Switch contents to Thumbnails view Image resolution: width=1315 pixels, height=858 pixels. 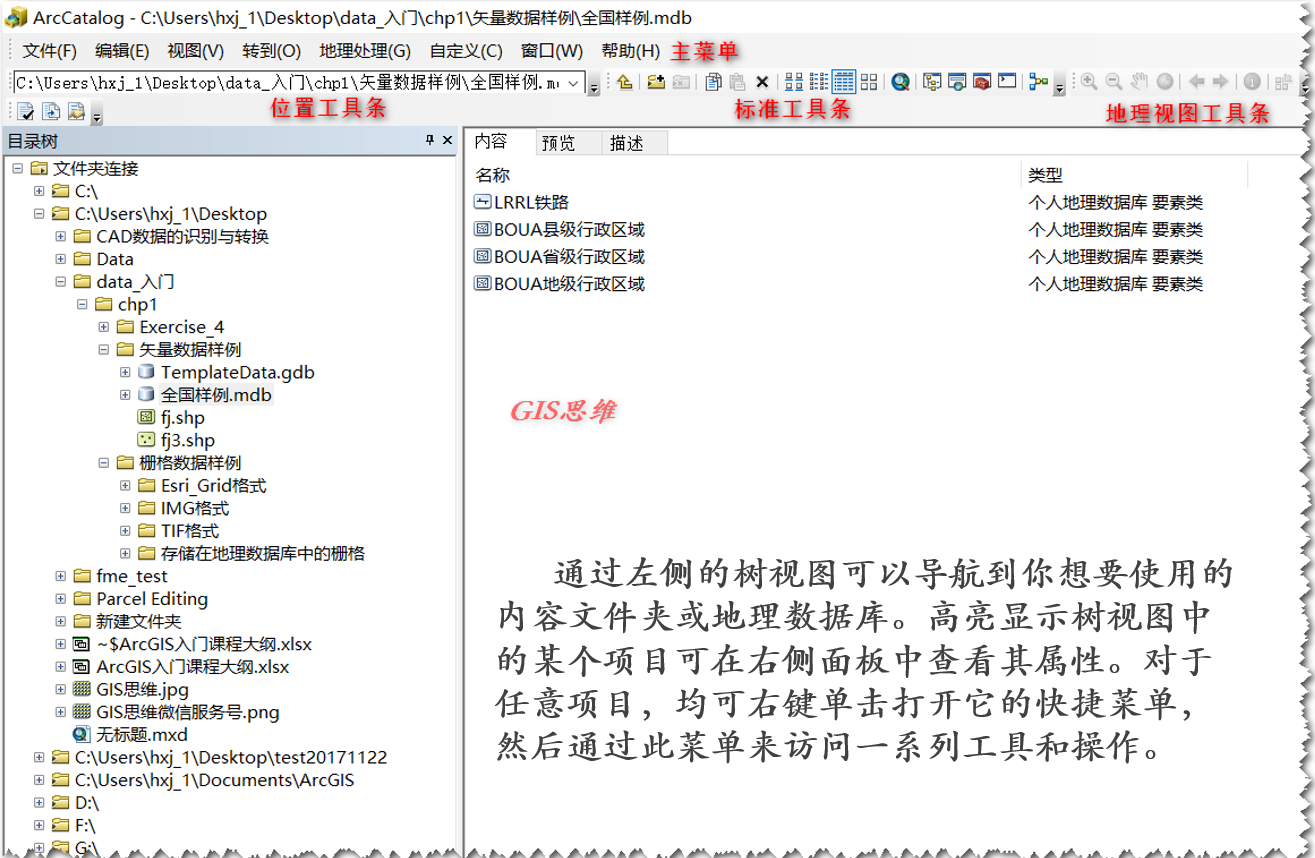point(869,82)
